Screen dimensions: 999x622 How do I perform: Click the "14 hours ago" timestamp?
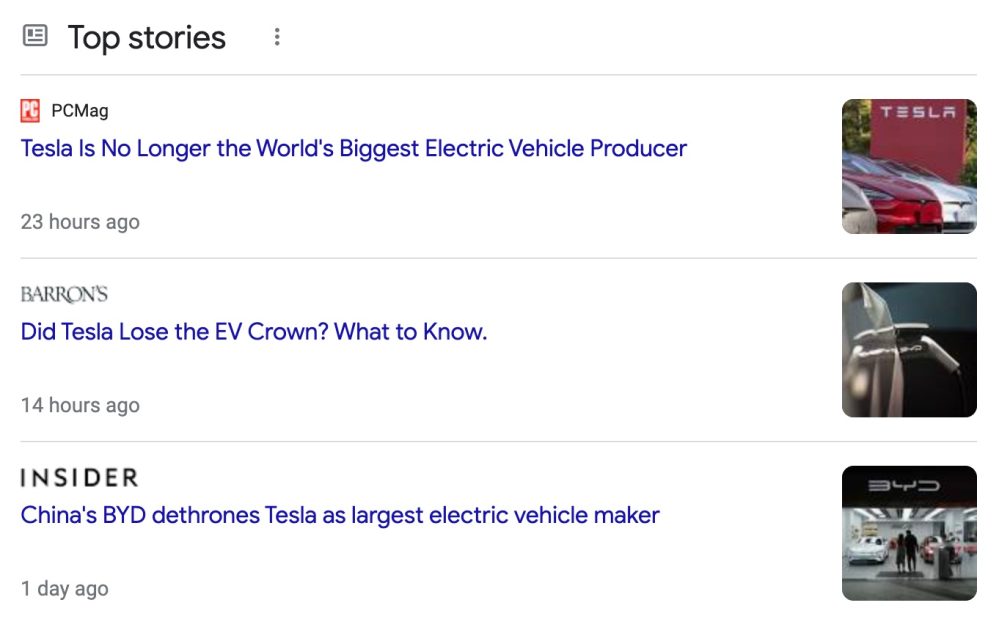pos(80,405)
